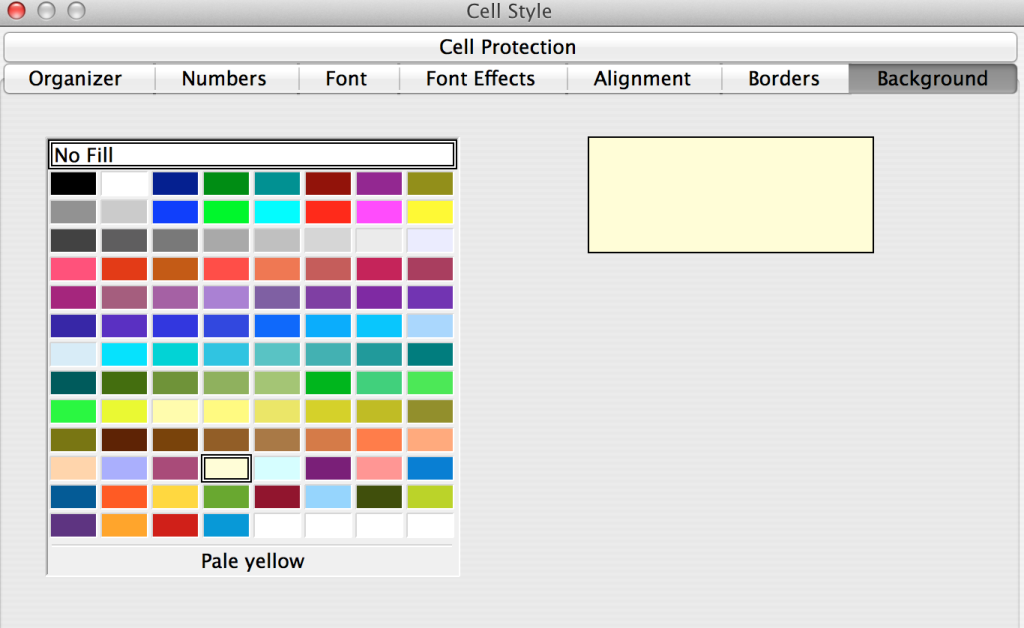
Task: Pick the black color swatch
Action: (x=73, y=183)
